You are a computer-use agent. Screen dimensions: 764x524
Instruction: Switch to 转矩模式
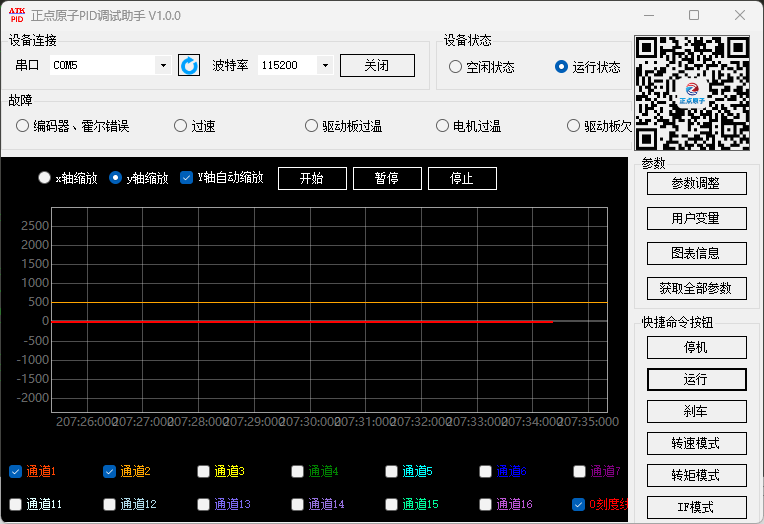pyautogui.click(x=697, y=475)
